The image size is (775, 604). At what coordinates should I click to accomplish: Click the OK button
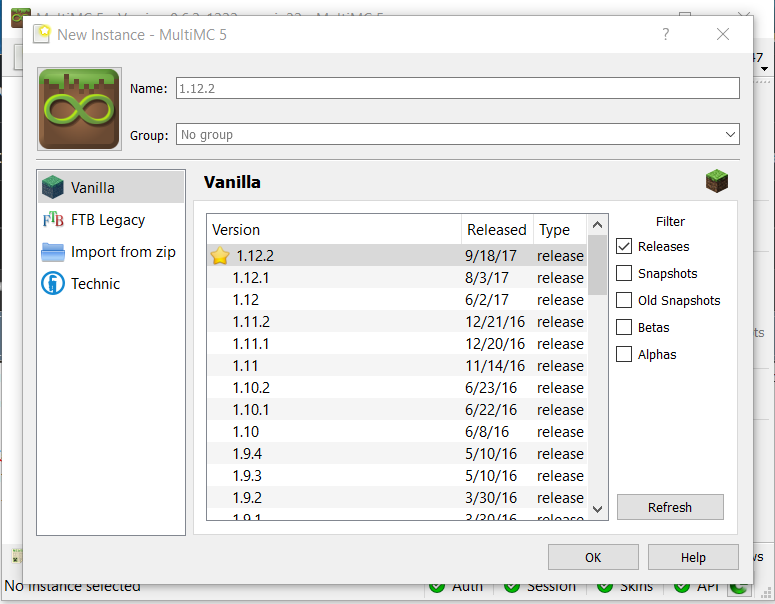coord(593,557)
